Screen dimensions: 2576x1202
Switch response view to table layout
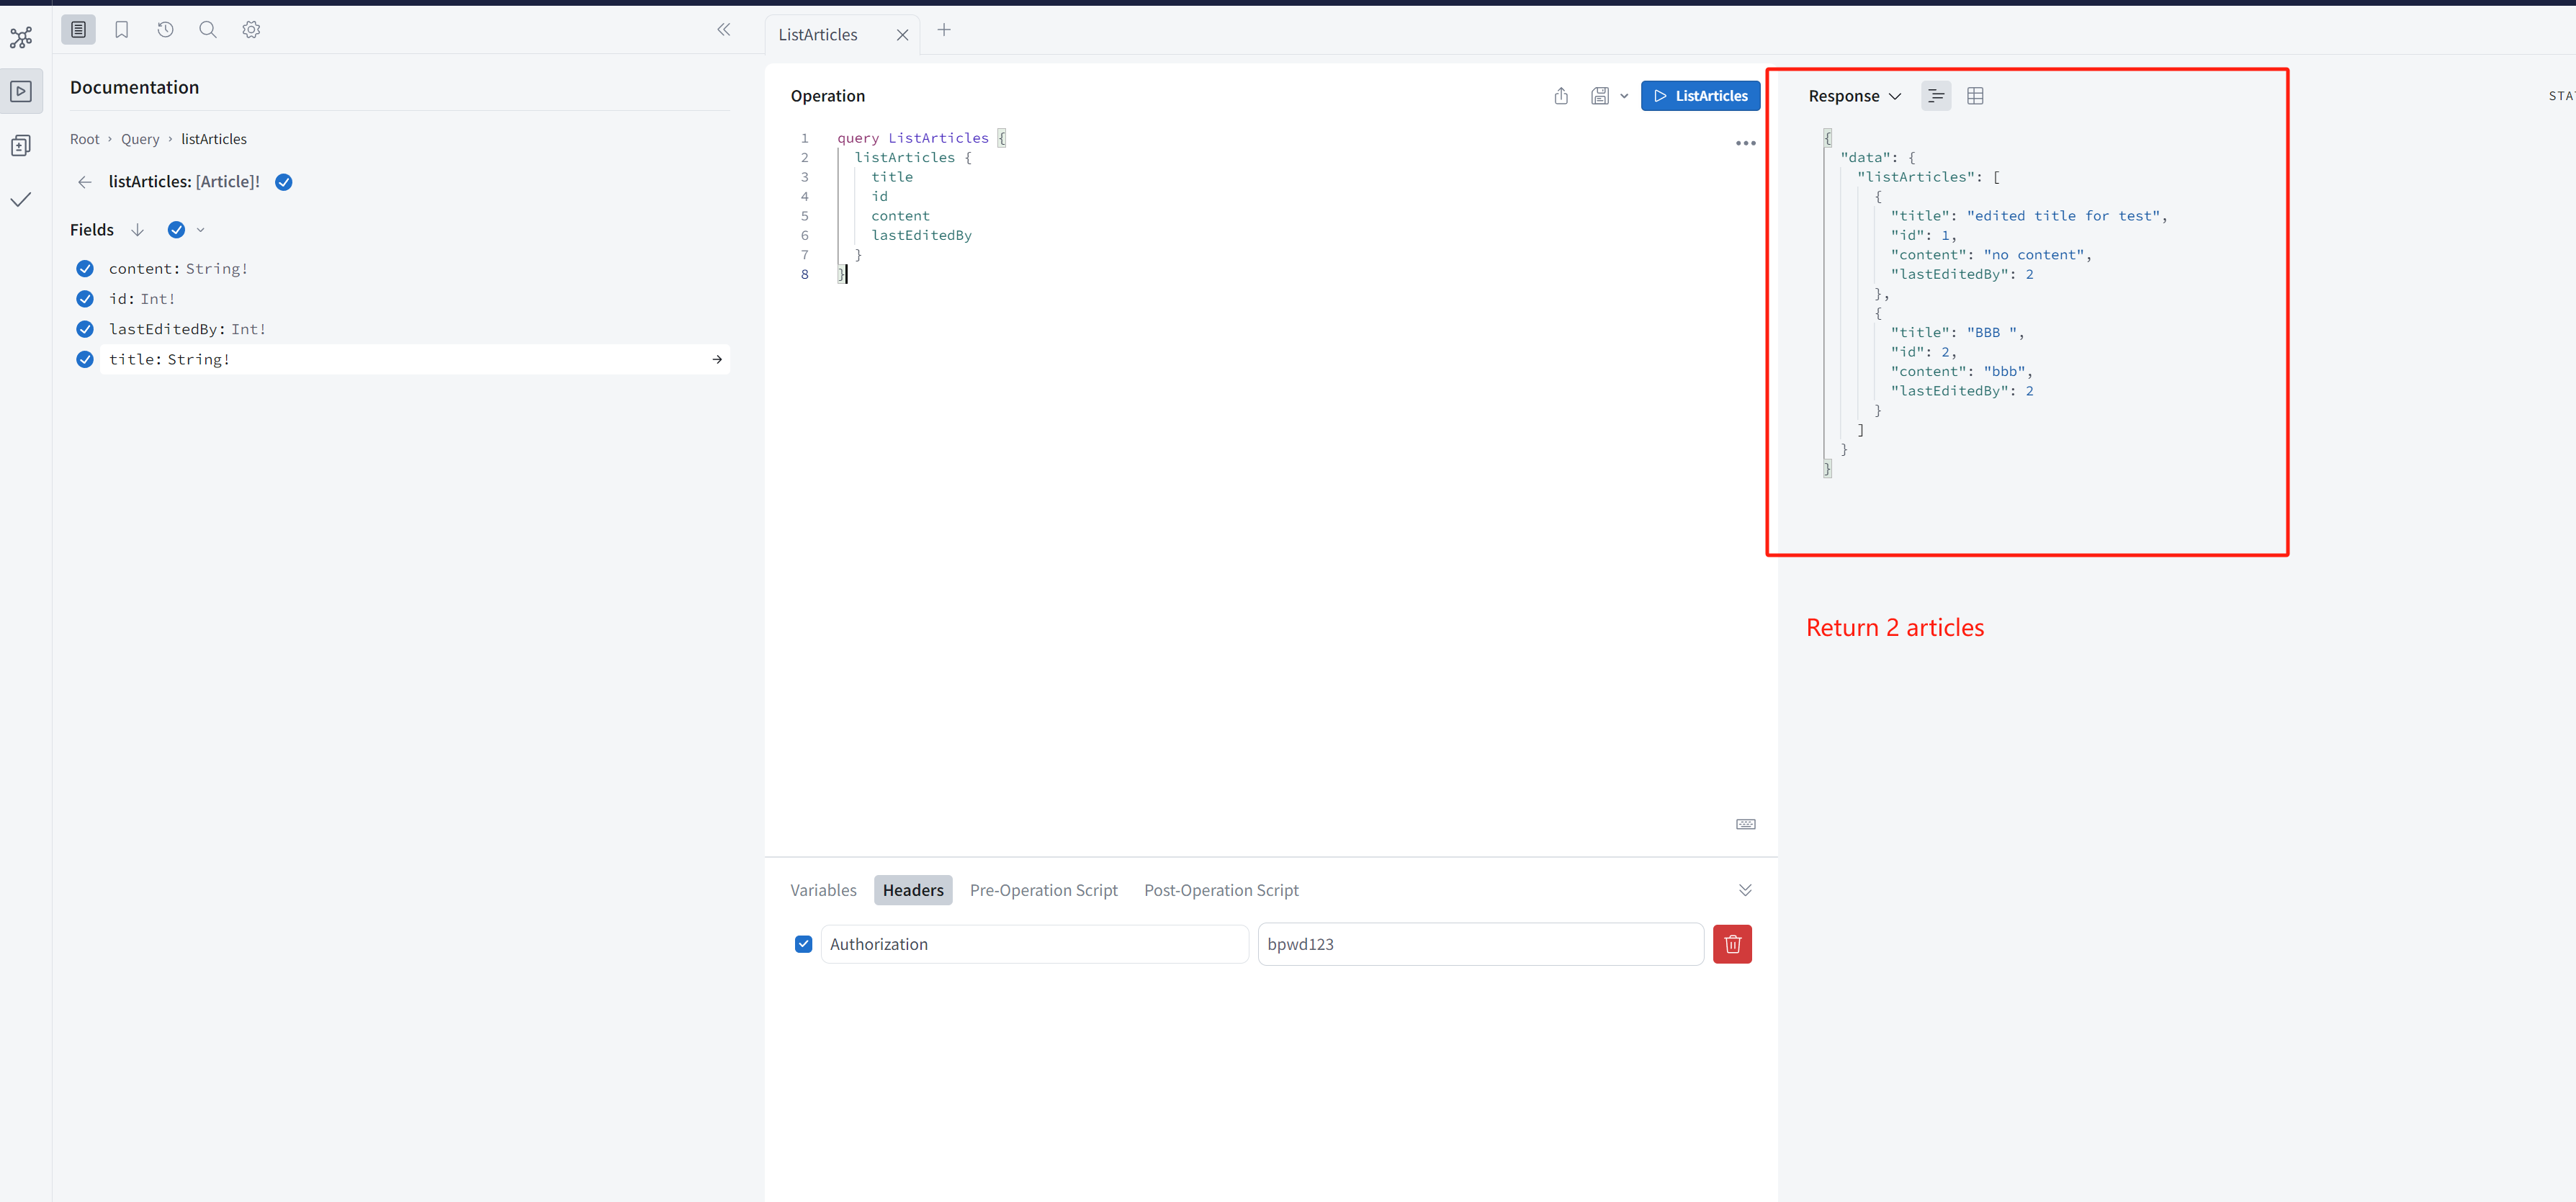1976,95
